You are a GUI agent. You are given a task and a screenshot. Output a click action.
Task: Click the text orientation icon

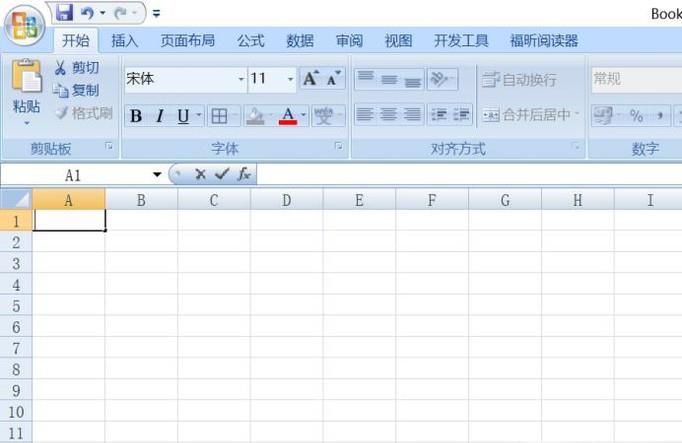click(x=439, y=79)
